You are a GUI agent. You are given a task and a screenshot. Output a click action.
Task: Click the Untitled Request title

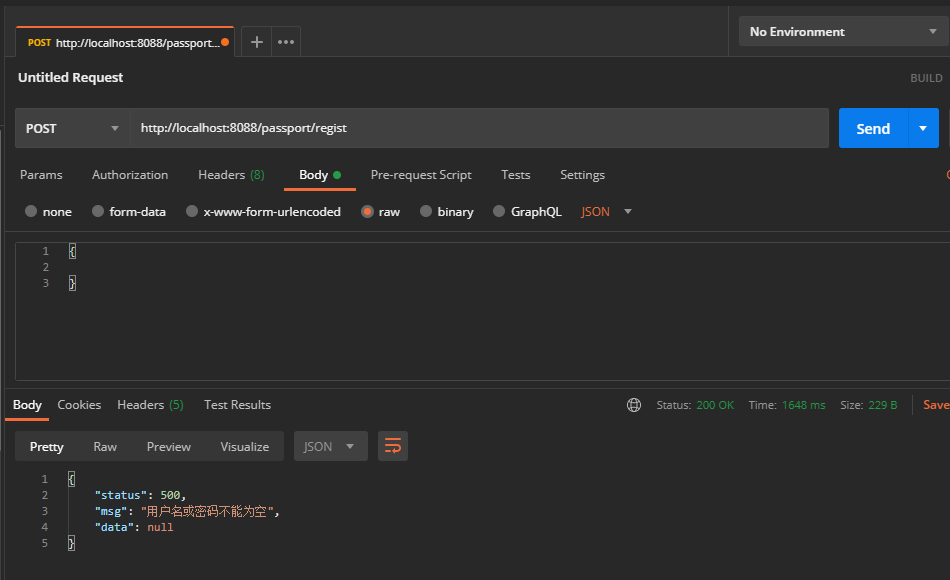pyautogui.click(x=70, y=78)
